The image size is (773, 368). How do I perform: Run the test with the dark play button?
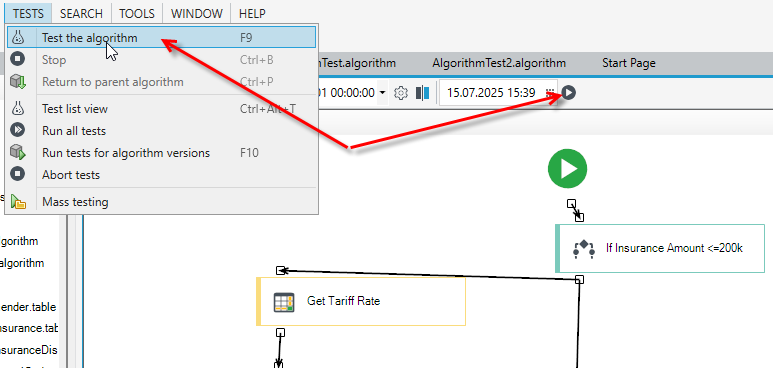[x=568, y=93]
